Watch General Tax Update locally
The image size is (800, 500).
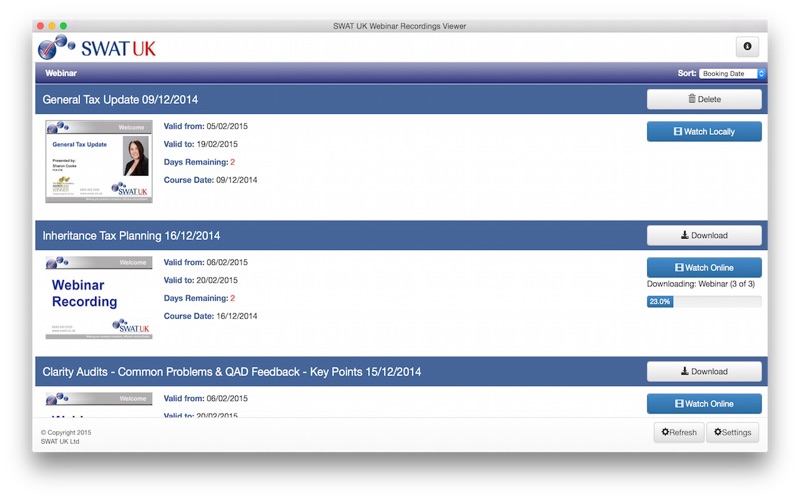[x=704, y=132]
